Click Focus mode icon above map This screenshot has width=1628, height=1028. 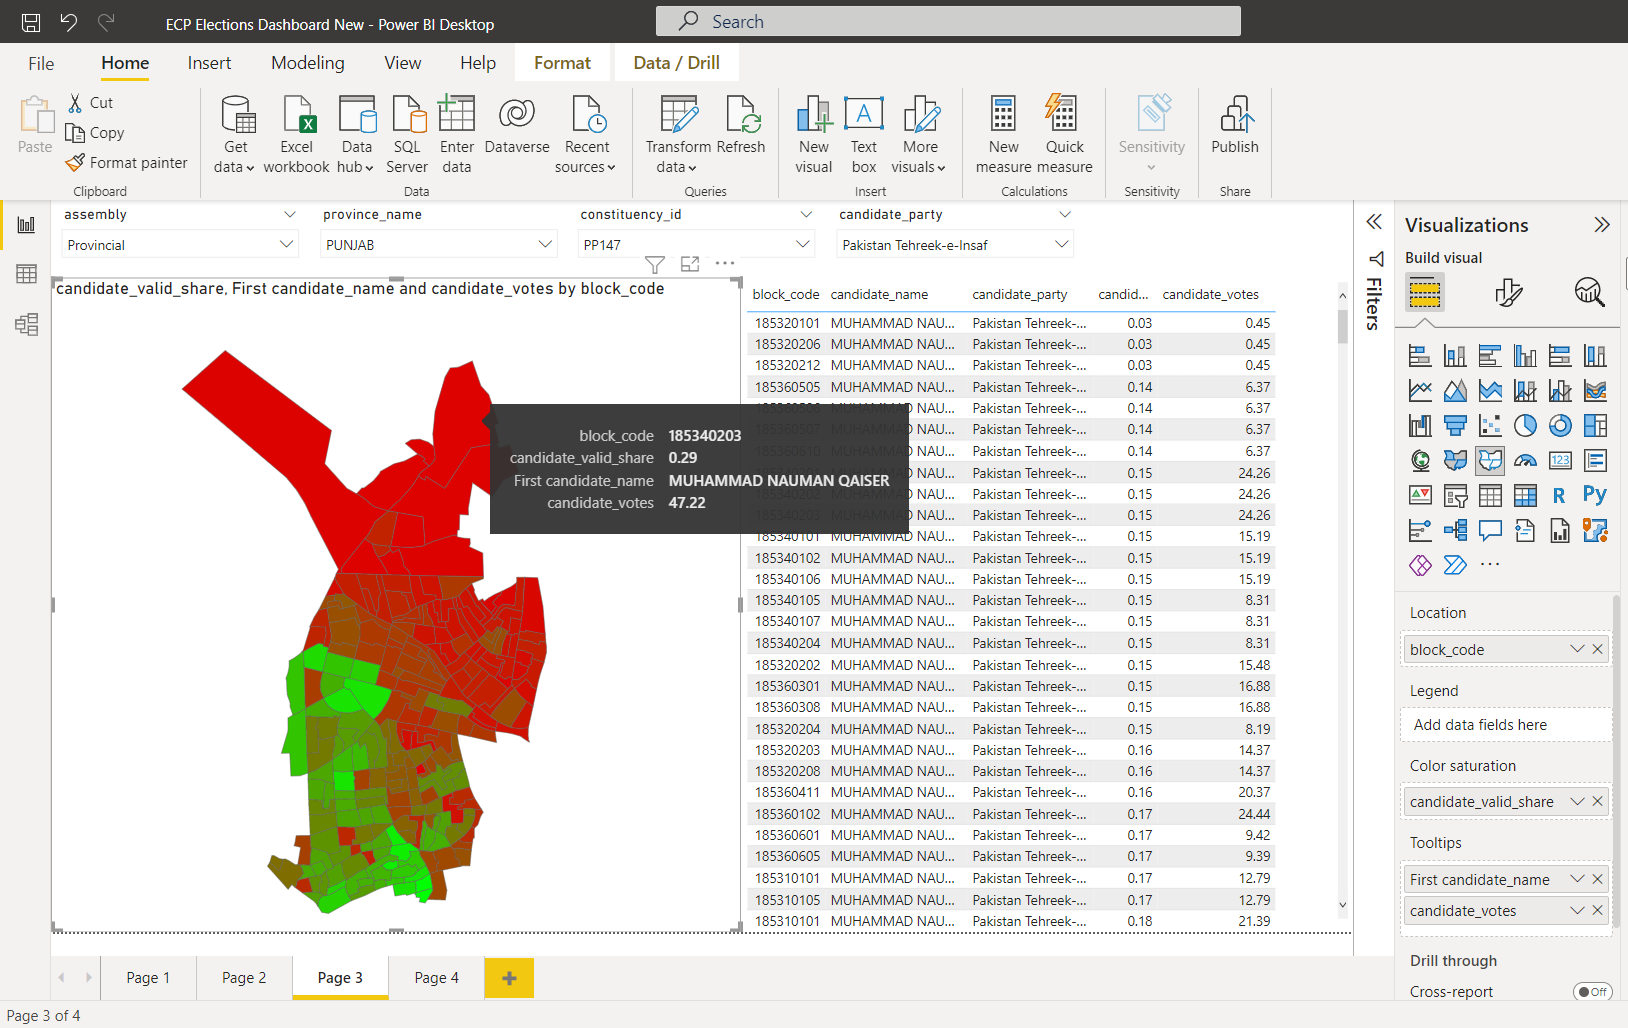coord(690,264)
